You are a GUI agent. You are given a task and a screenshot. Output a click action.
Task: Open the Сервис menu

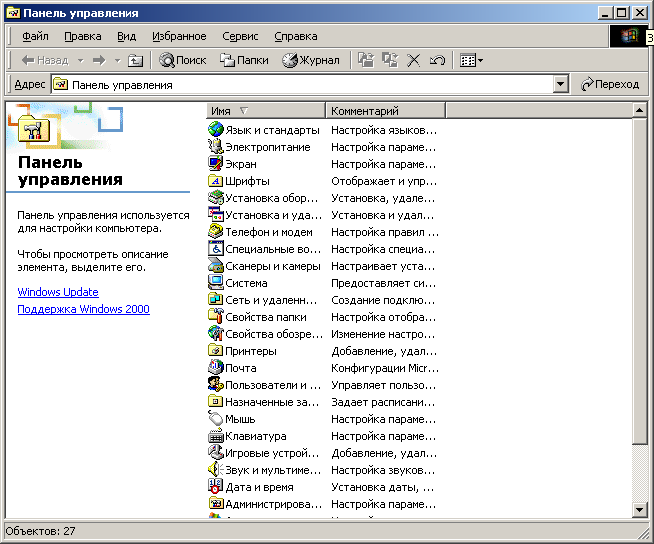[240, 36]
